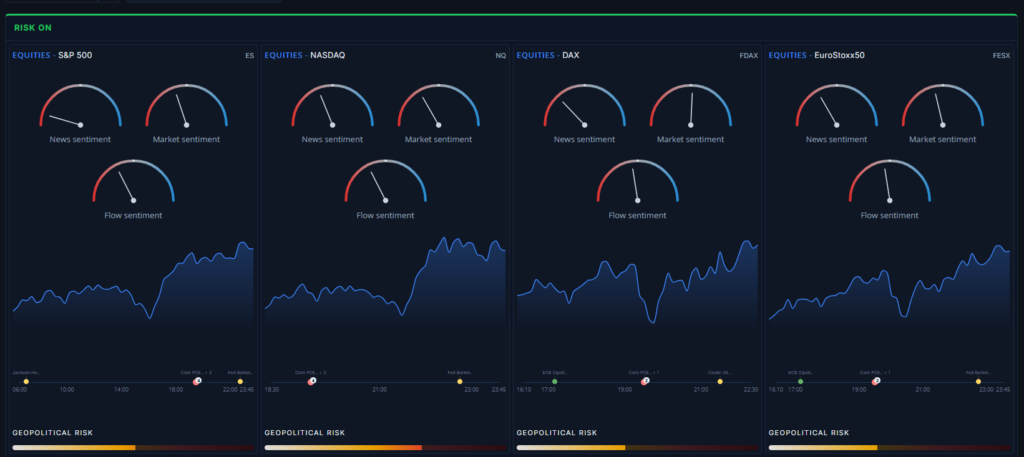Screen dimensions: 1024x457
Task: Click the EuroStoxx50 Flow sentiment gauge
Action: 889,181
